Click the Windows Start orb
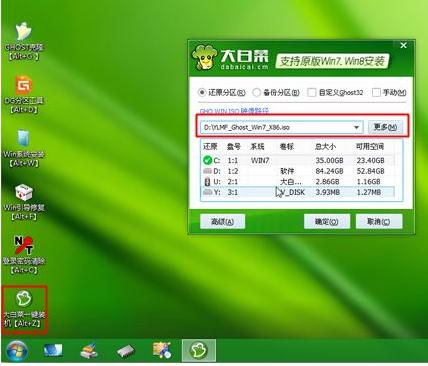 tap(17, 351)
